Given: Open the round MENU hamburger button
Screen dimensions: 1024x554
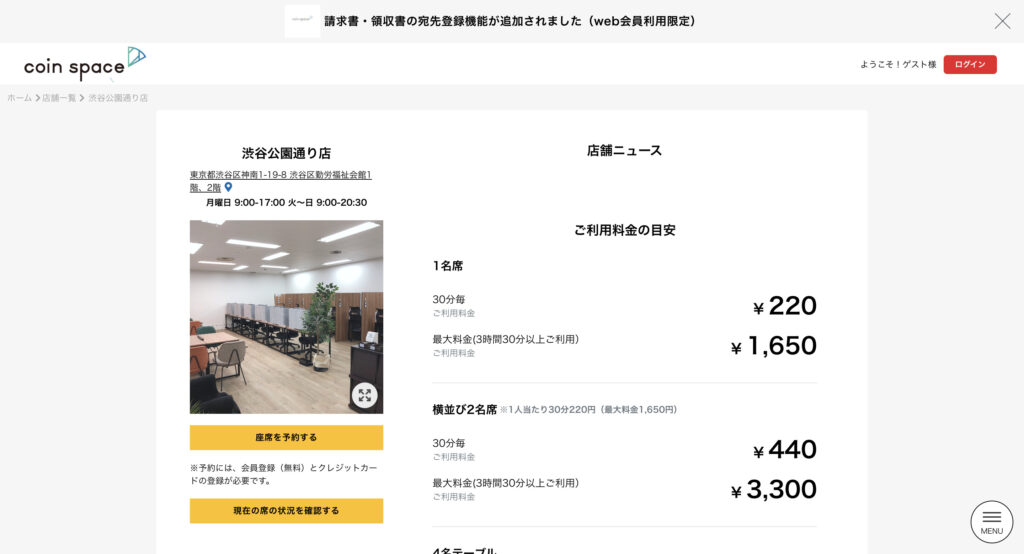Looking at the screenshot, I should tap(991, 522).
